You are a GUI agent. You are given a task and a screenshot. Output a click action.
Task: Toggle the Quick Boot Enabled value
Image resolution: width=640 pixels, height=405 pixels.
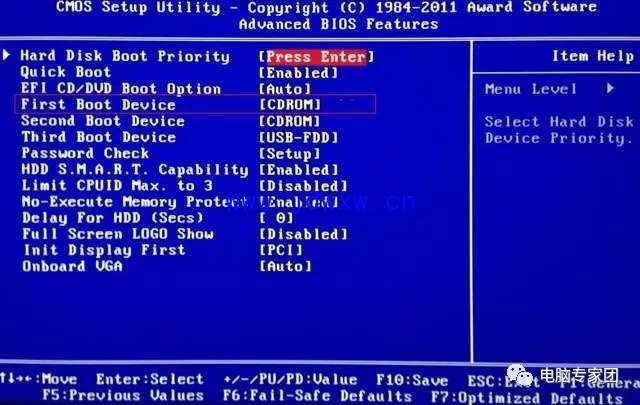pos(299,73)
